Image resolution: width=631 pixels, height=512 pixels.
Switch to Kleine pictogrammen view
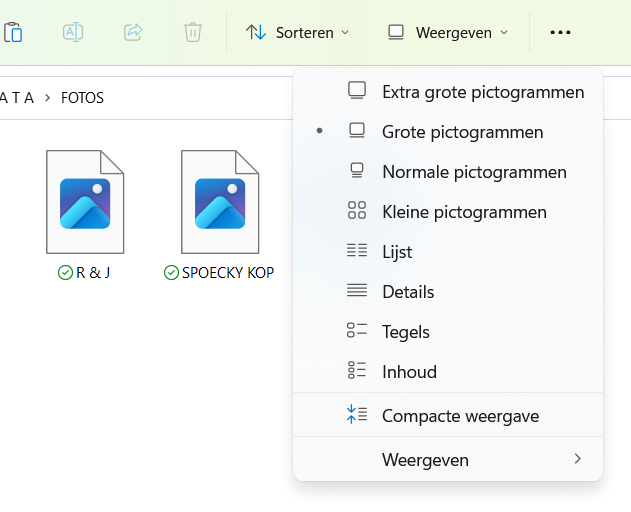(464, 212)
